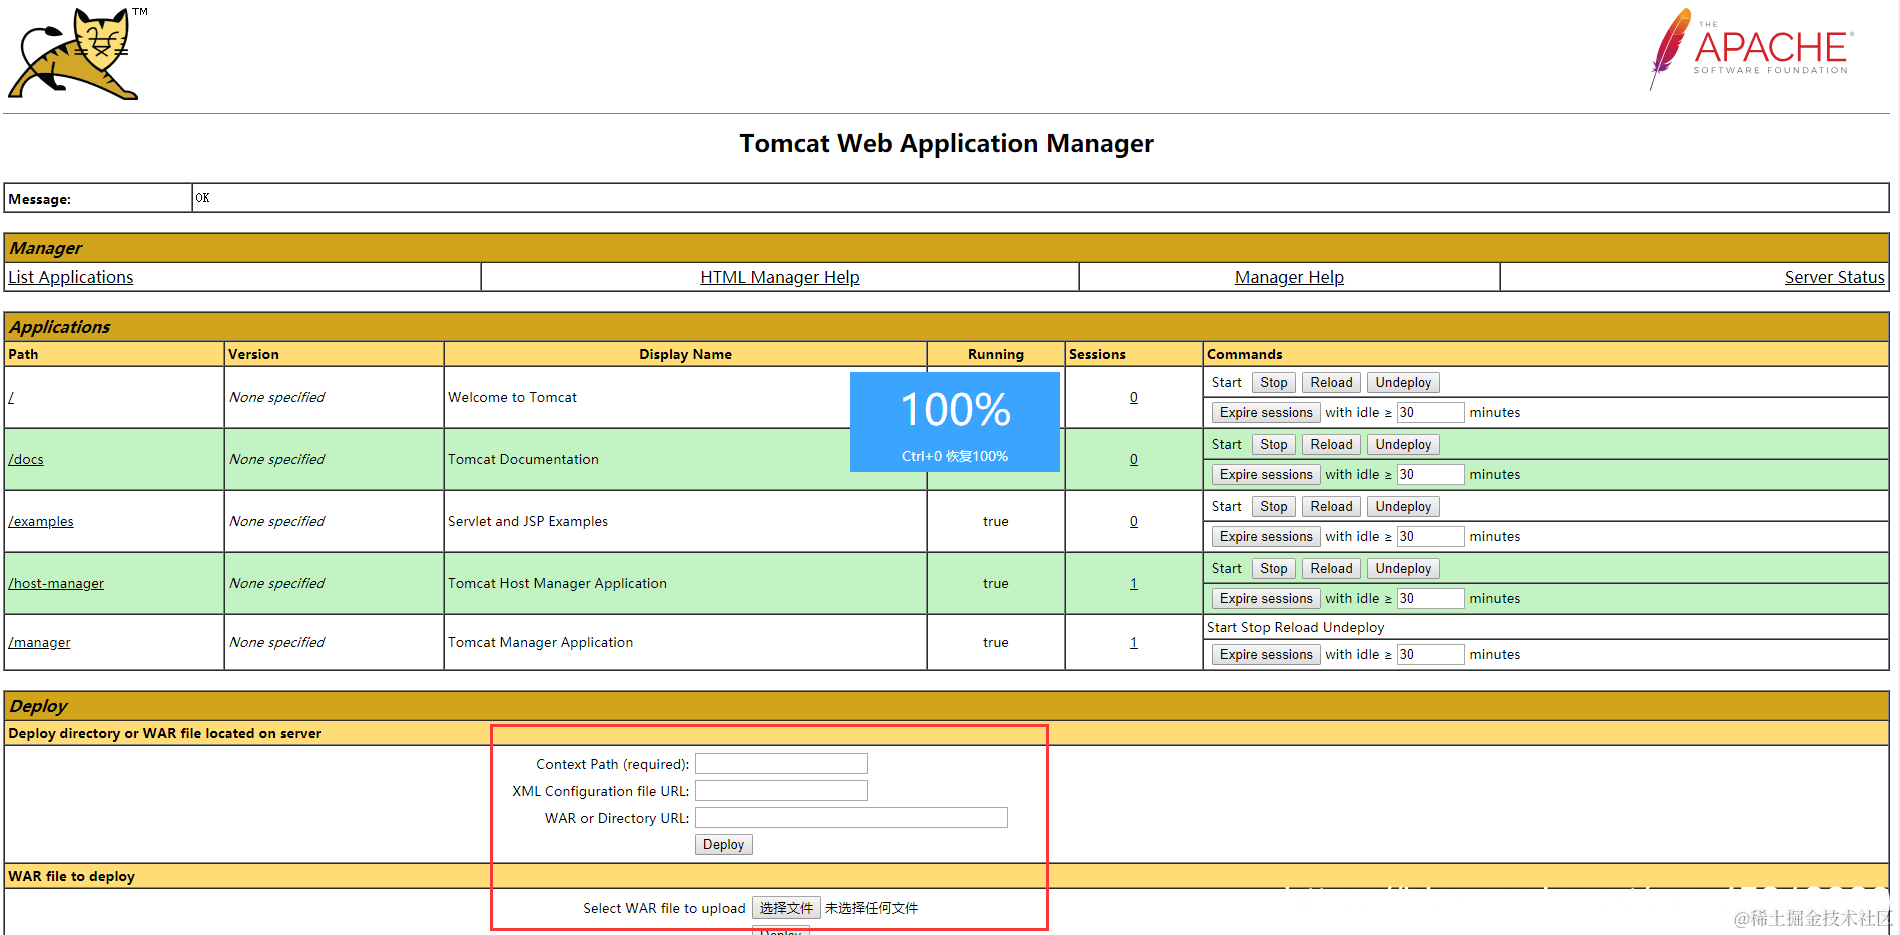The height and width of the screenshot is (935, 1900).
Task: Click "true" in the /examples Running cell
Action: 995,521
